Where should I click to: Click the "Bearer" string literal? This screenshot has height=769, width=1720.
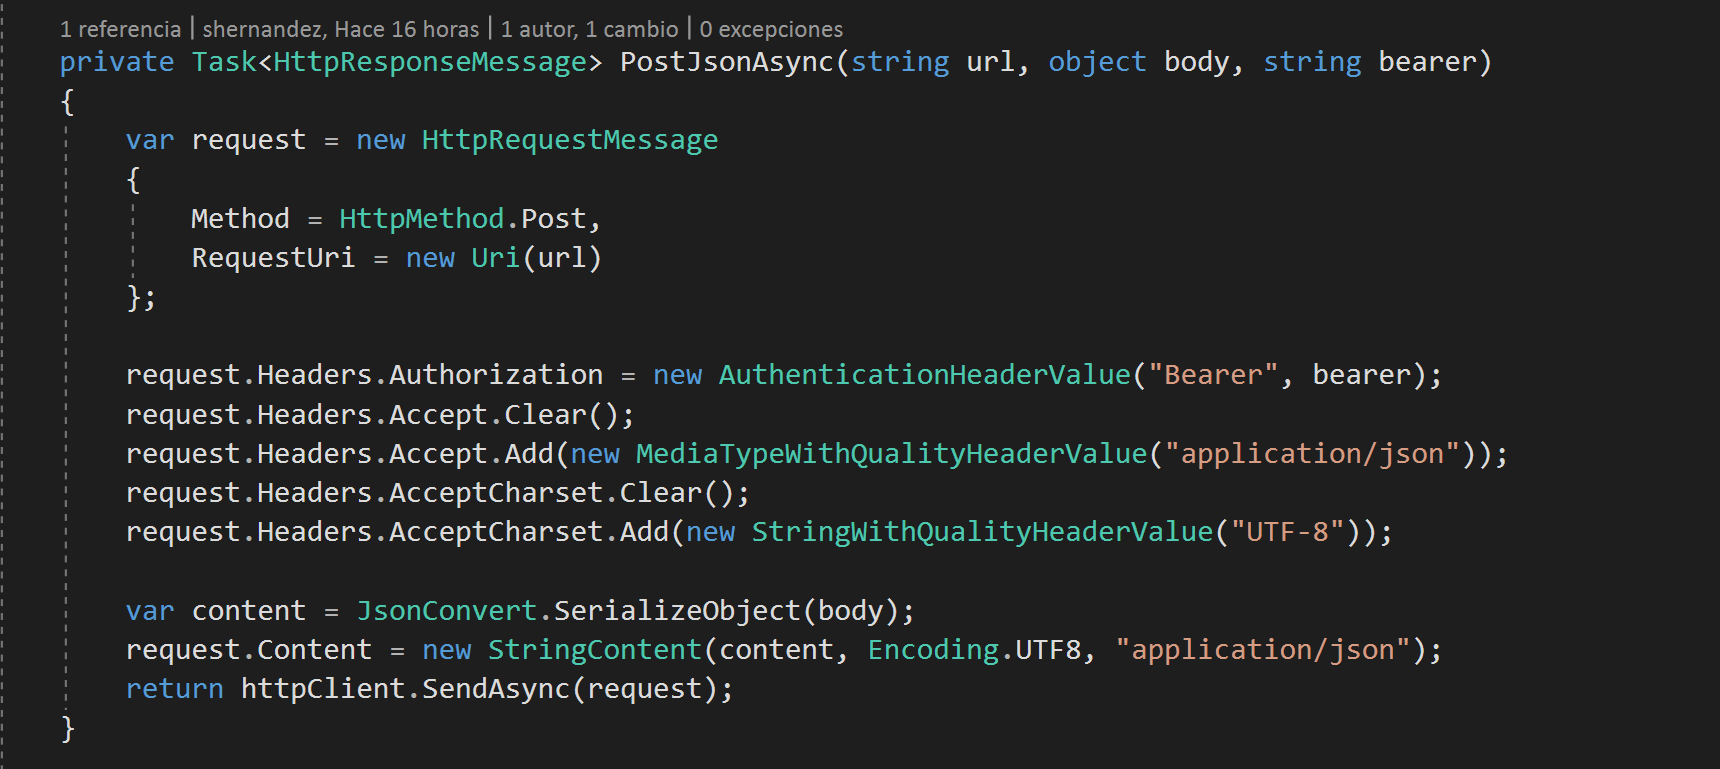click(1213, 375)
